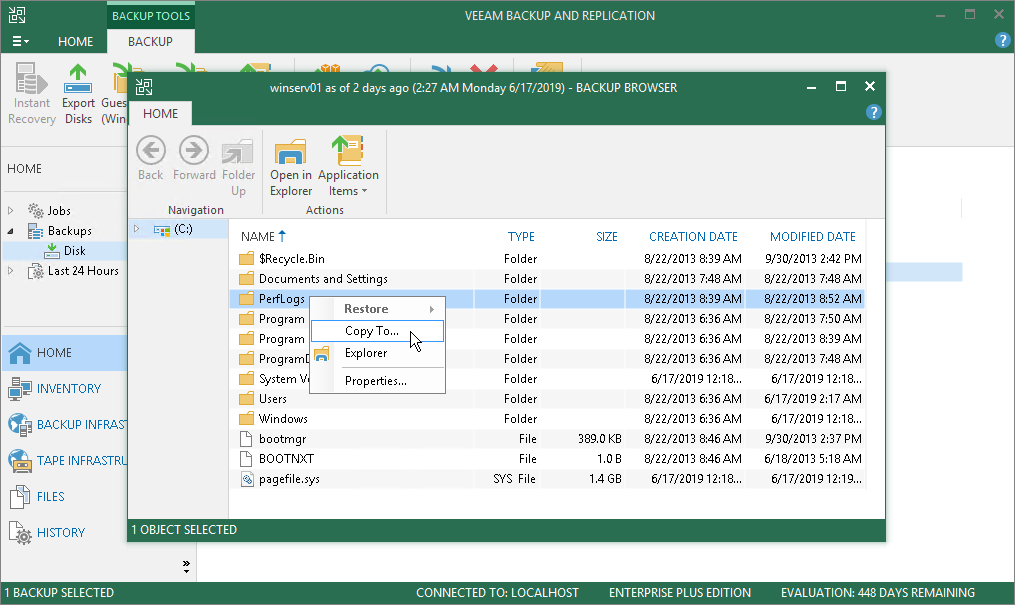The width and height of the screenshot is (1015, 605).
Task: Click Windows folder icon
Action: 246,419
